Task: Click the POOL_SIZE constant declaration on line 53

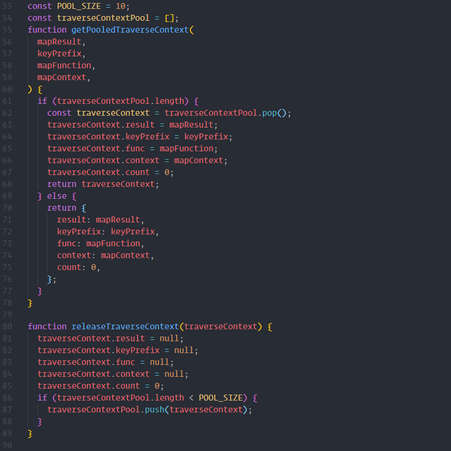Action: [x=79, y=6]
